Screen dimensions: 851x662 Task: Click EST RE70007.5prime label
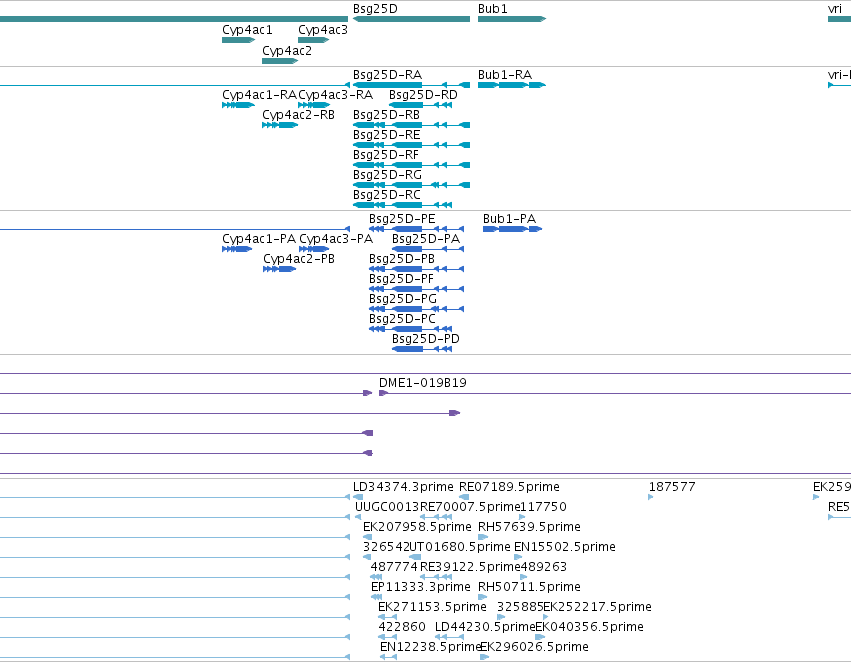[x=470, y=507]
